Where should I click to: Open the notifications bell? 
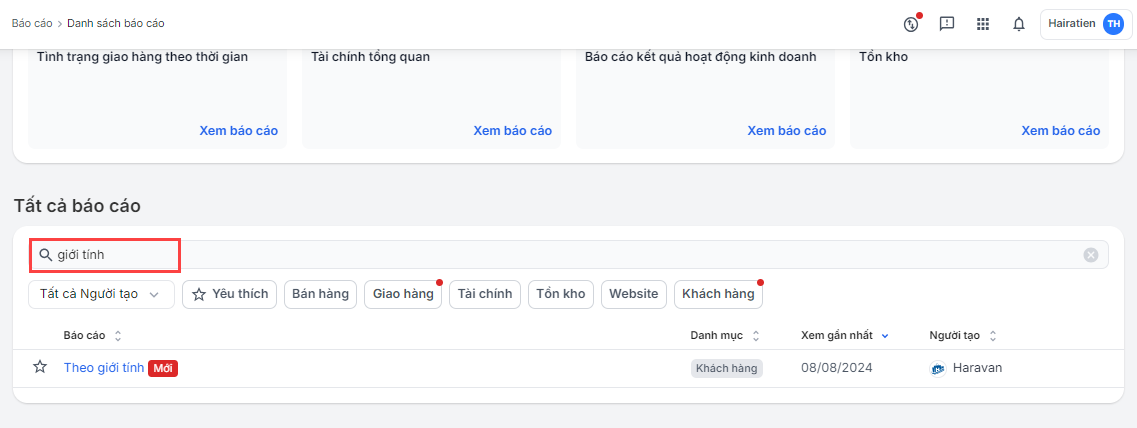tap(1019, 24)
